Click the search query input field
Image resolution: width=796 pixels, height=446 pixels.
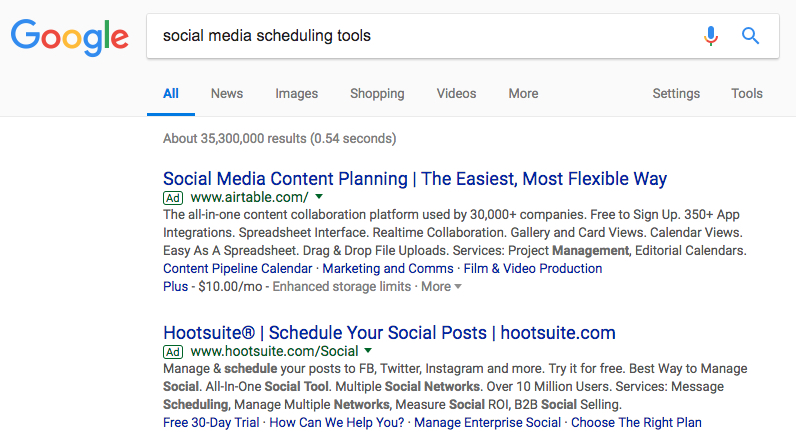point(420,36)
